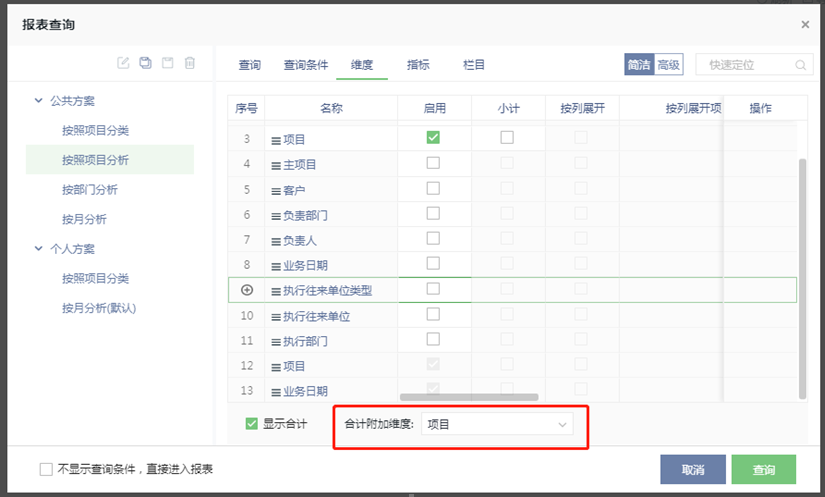Click the table's horizontal scrollbar

(x=469, y=397)
